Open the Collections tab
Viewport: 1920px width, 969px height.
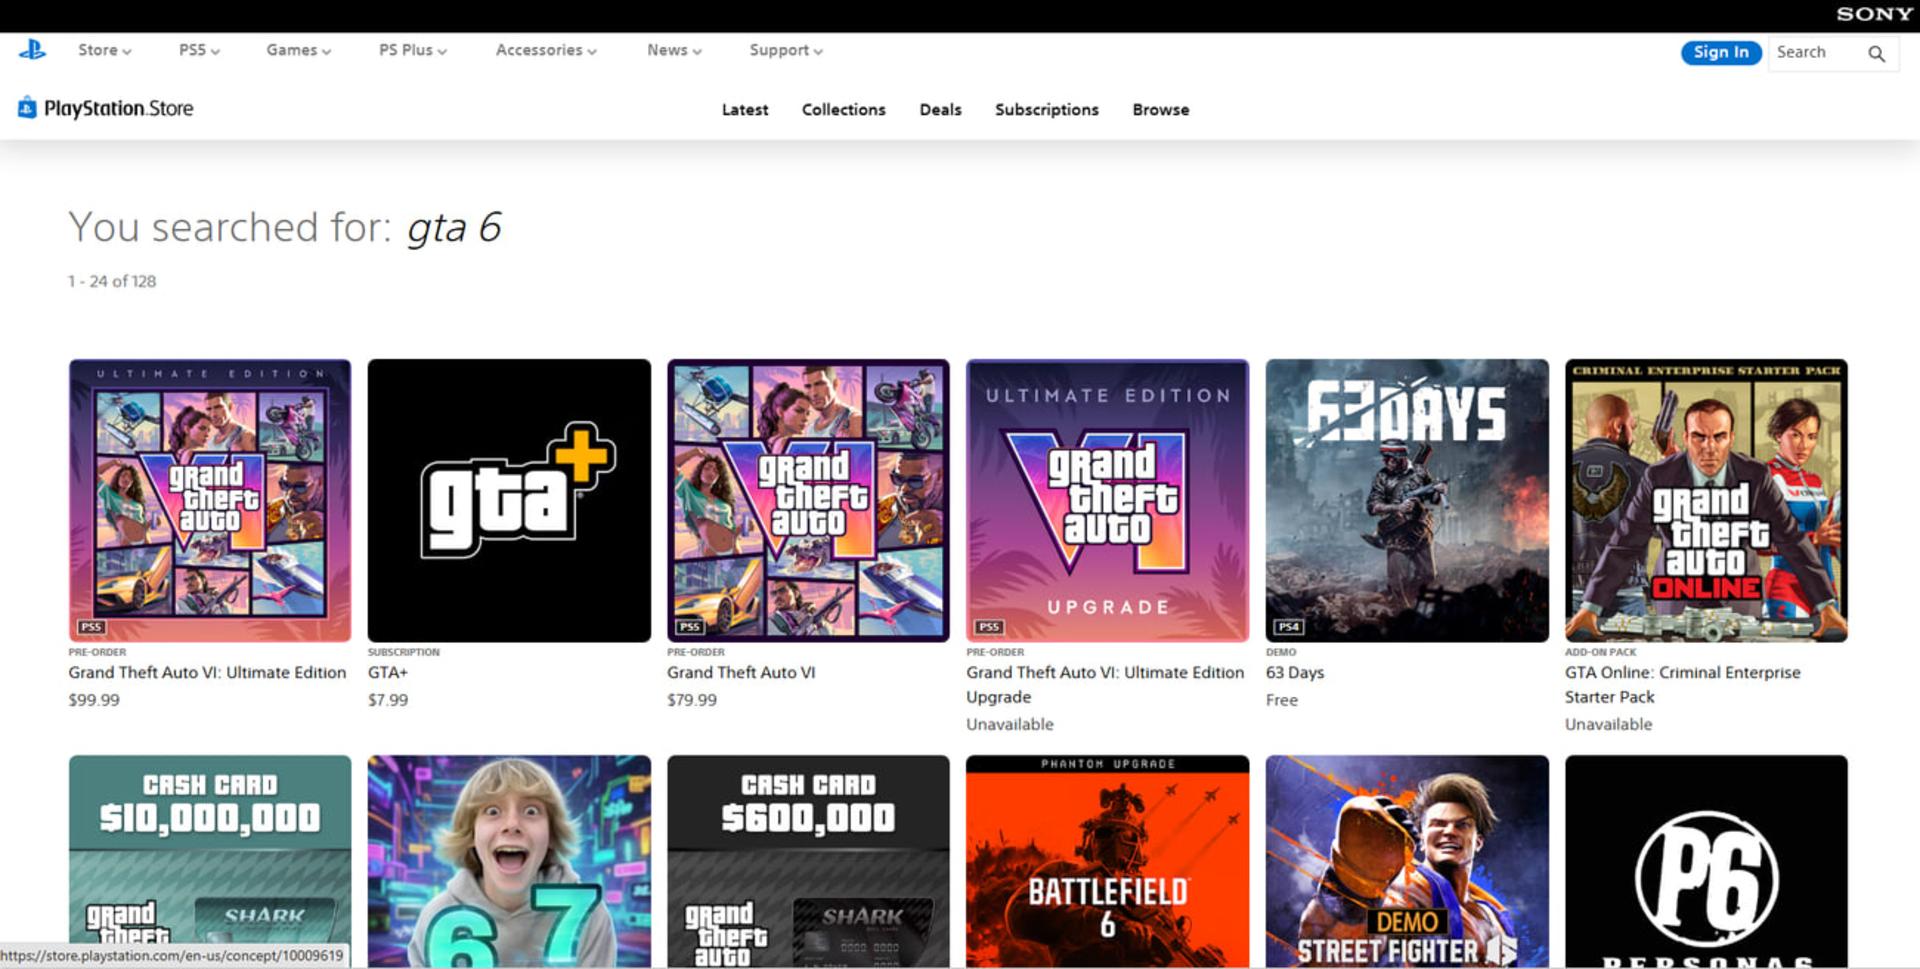pyautogui.click(x=843, y=110)
